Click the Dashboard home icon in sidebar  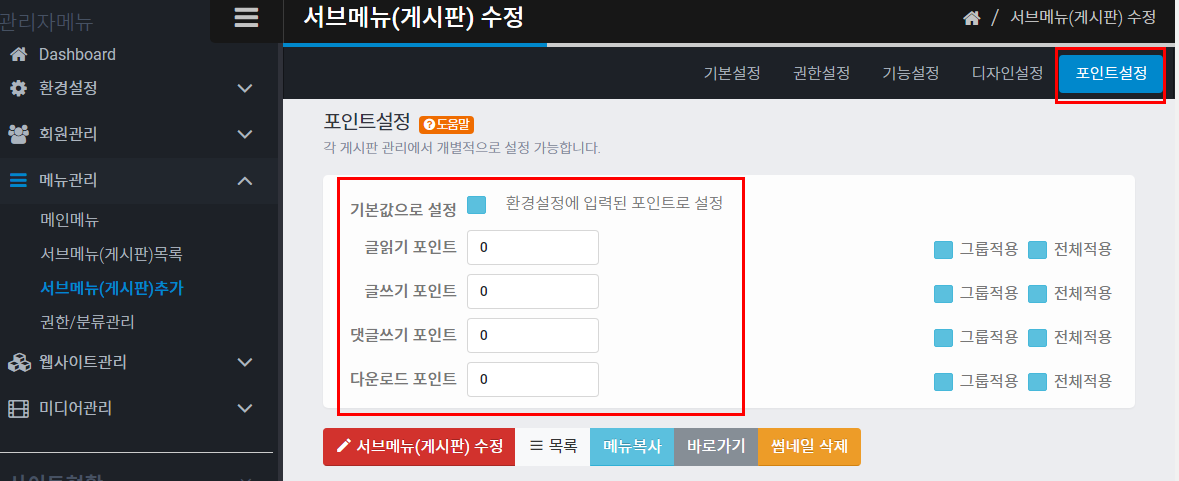pos(18,54)
